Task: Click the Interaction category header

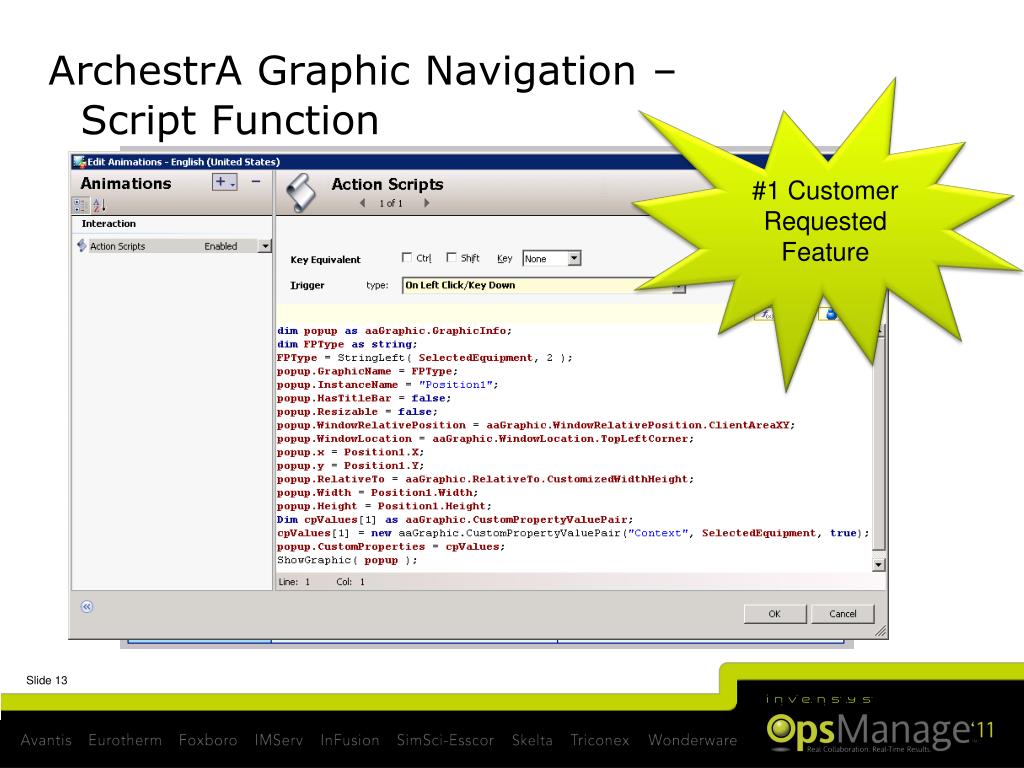Action: click(108, 223)
